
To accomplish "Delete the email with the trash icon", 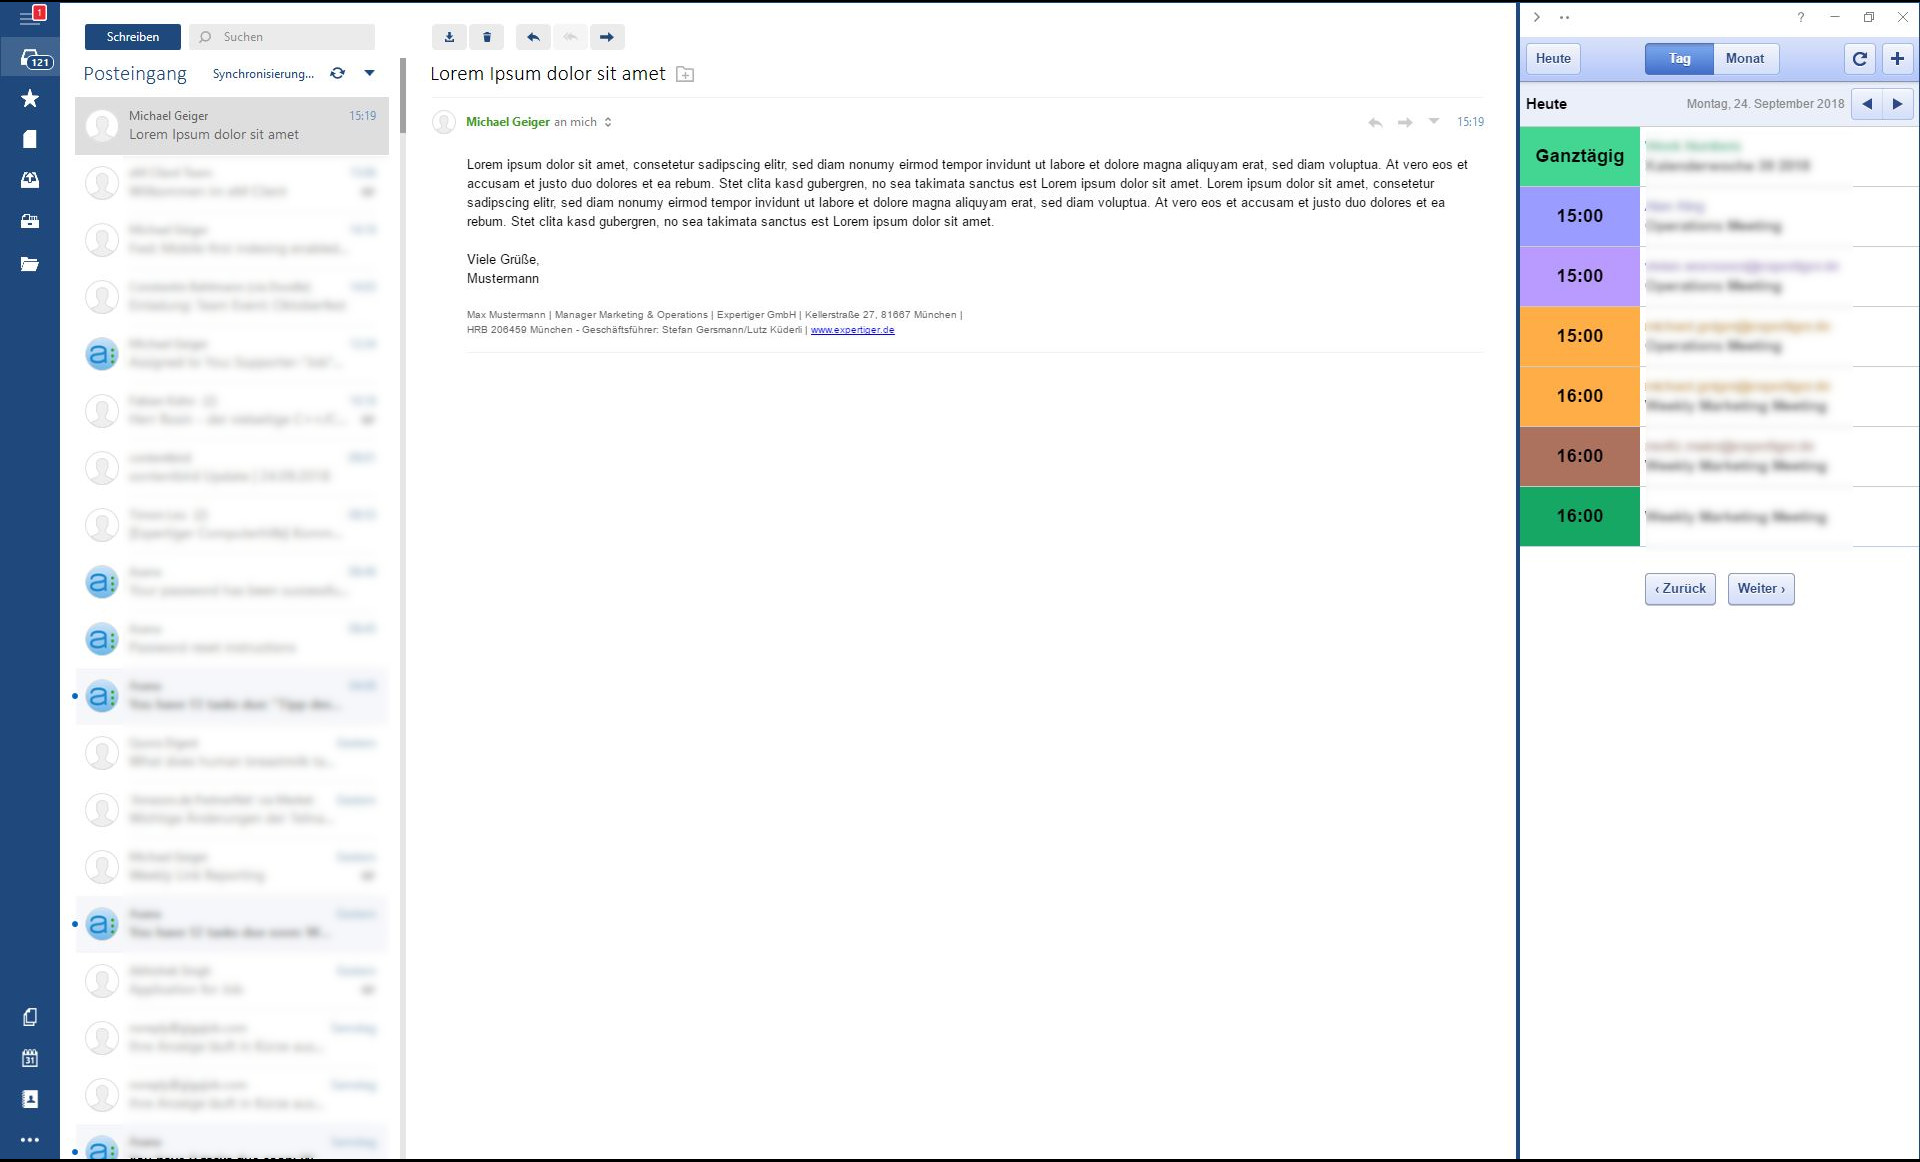I will [487, 37].
